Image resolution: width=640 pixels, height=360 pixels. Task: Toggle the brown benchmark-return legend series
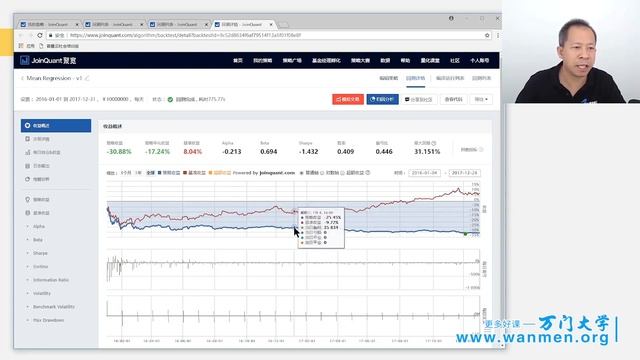194,173
